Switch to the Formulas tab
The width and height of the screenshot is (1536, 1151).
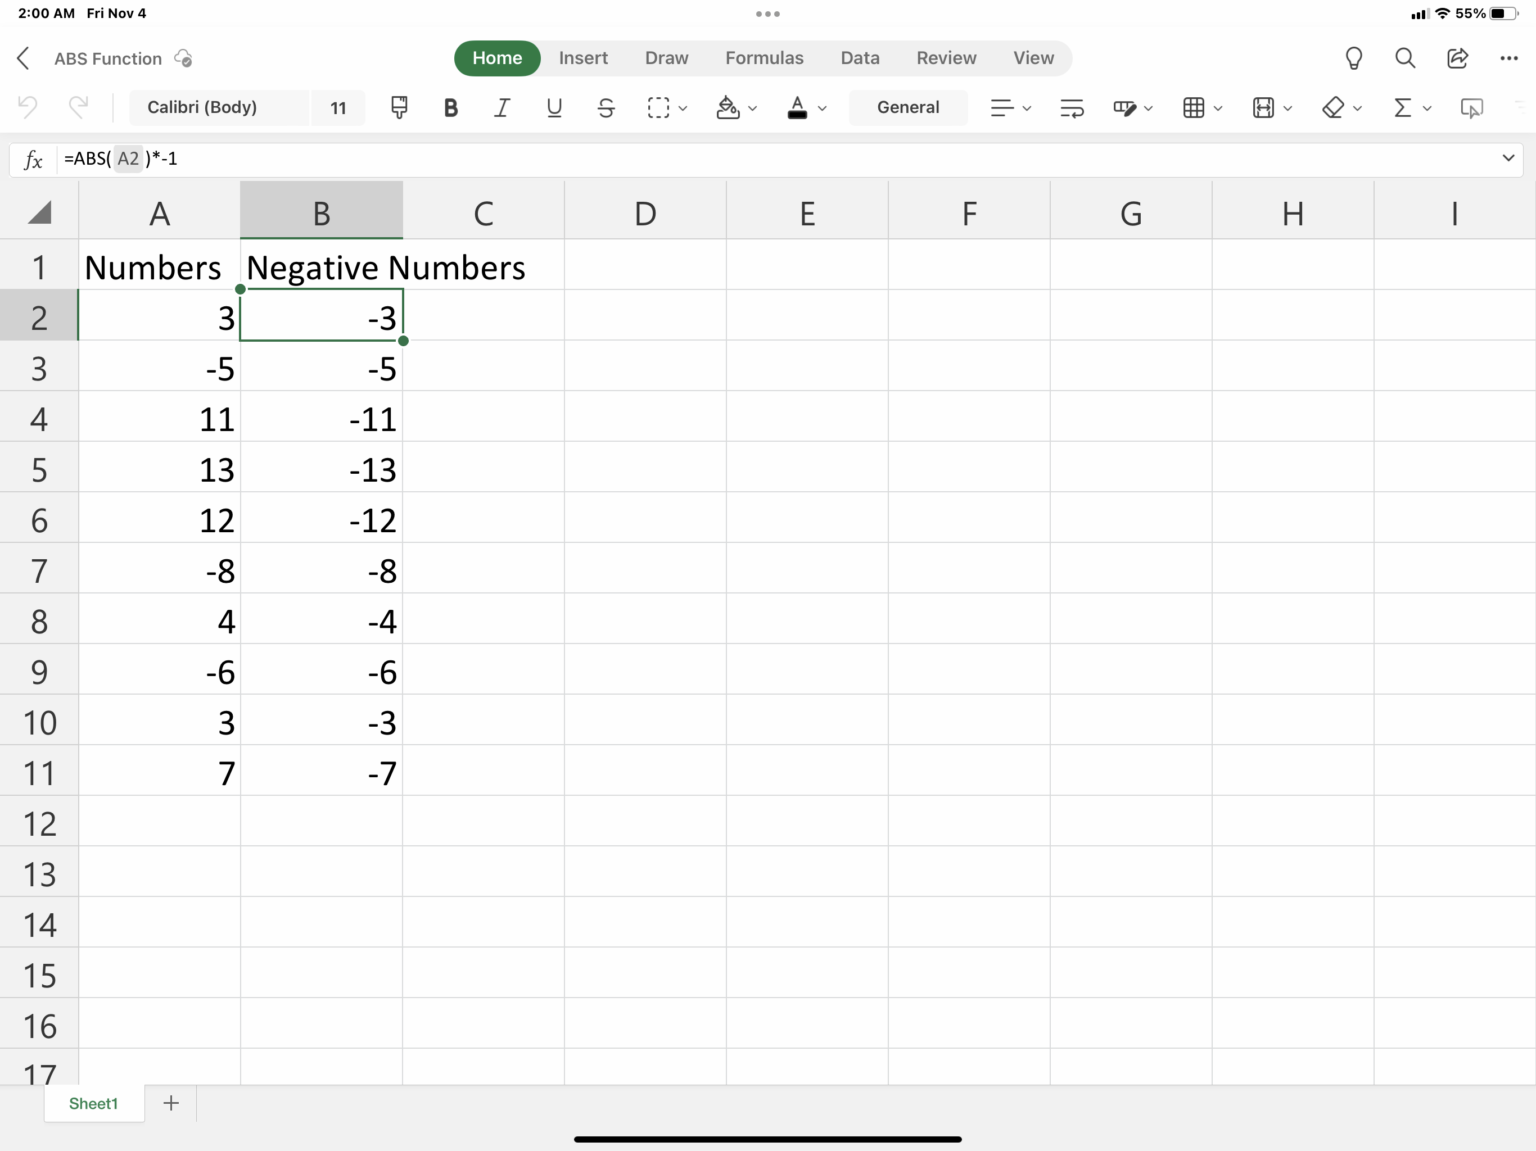point(764,58)
